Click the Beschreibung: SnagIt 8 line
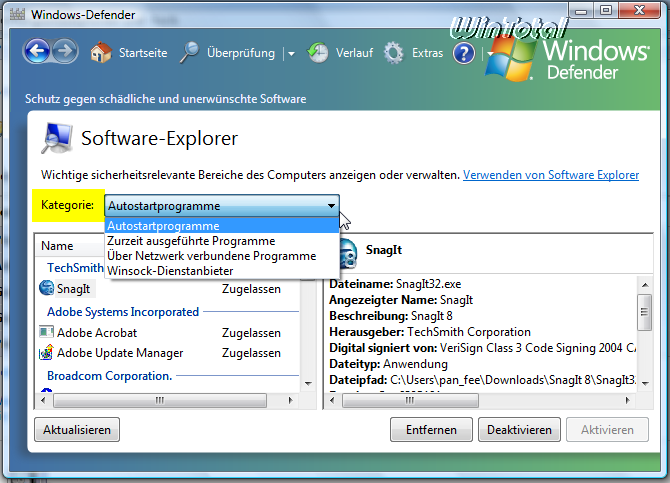Screen dimensions: 670x483 [x=391, y=316]
